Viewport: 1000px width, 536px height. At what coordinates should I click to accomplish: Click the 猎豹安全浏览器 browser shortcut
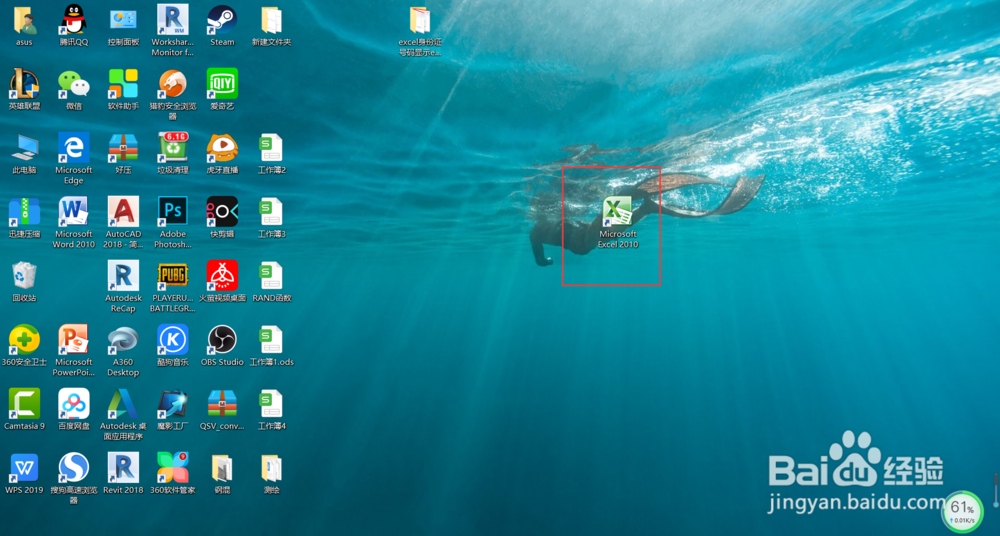(x=173, y=94)
